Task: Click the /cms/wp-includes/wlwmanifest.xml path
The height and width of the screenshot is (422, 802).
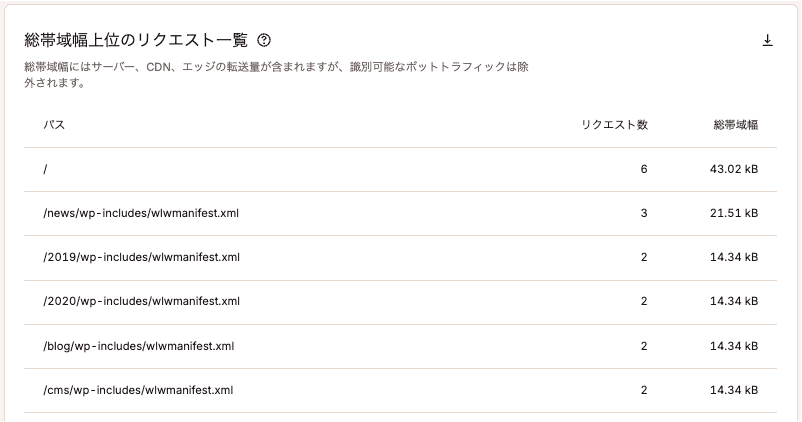Action: 138,390
